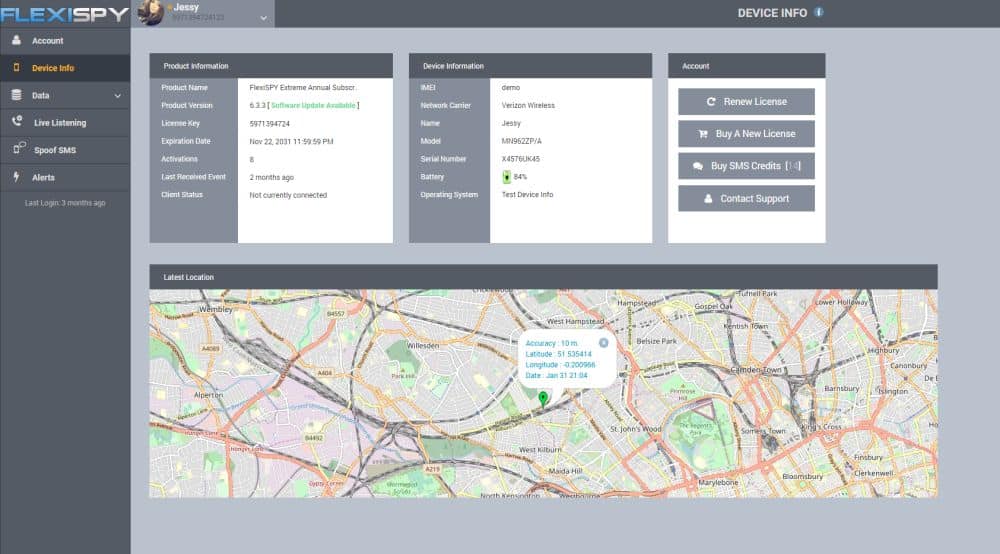Click Buy SMS Credits button
Viewport: 1000px width, 554px height.
(x=746, y=166)
